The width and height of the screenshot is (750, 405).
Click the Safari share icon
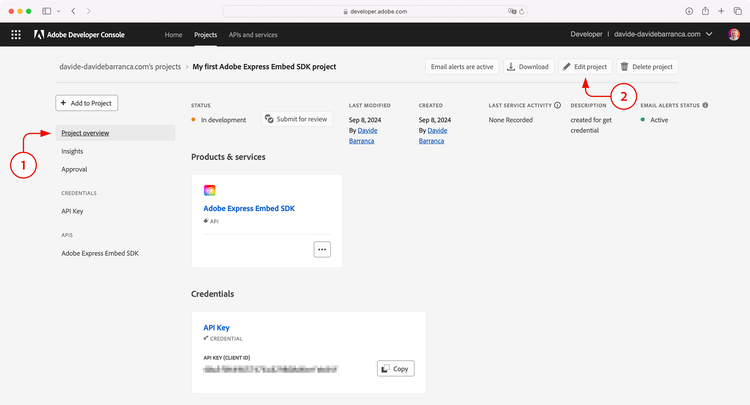tap(705, 10)
